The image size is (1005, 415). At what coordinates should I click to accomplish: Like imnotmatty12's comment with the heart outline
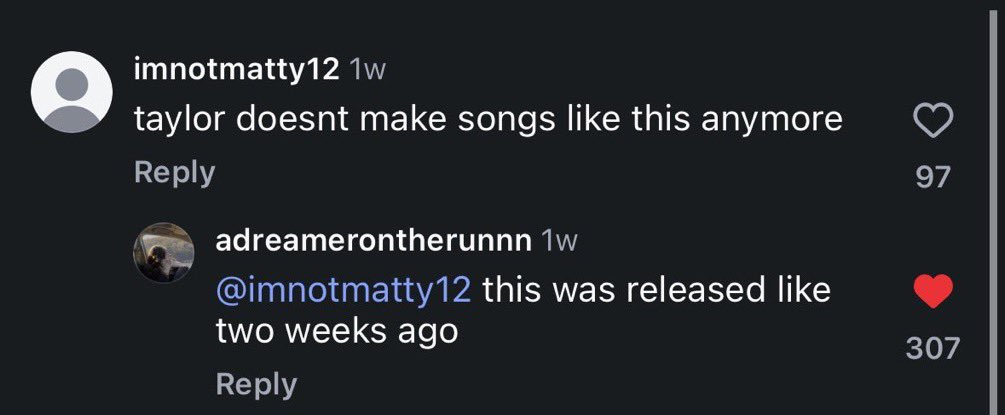pyautogui.click(x=933, y=121)
